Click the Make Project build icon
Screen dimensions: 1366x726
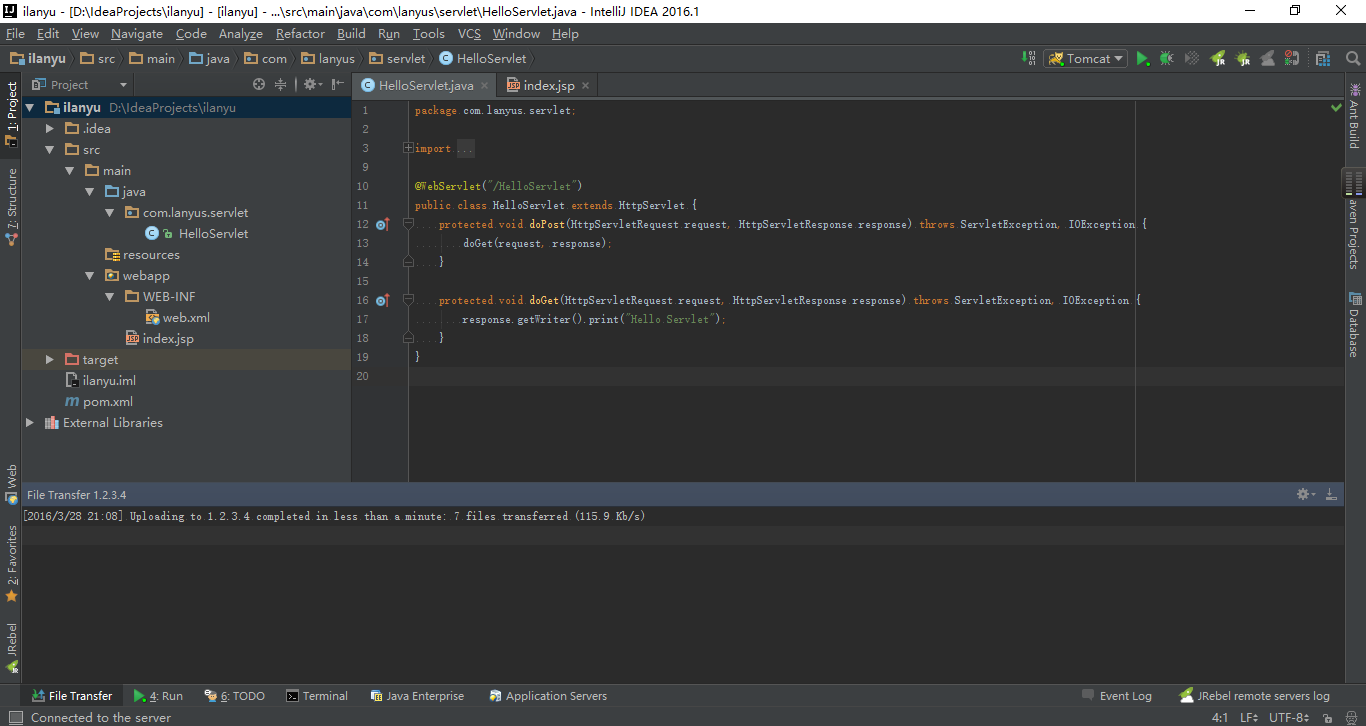point(1029,59)
